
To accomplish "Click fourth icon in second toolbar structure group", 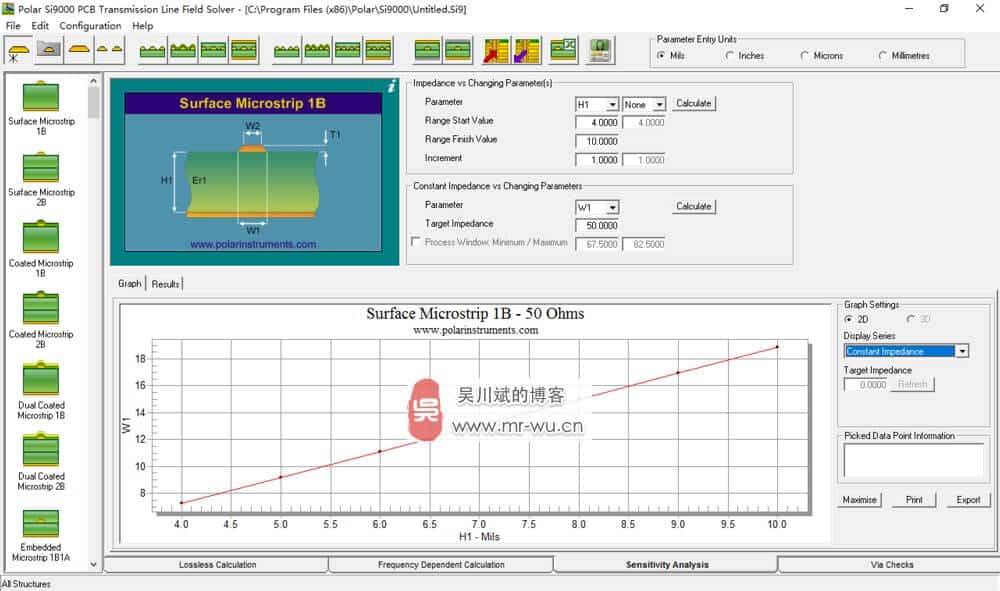I will [x=244, y=50].
